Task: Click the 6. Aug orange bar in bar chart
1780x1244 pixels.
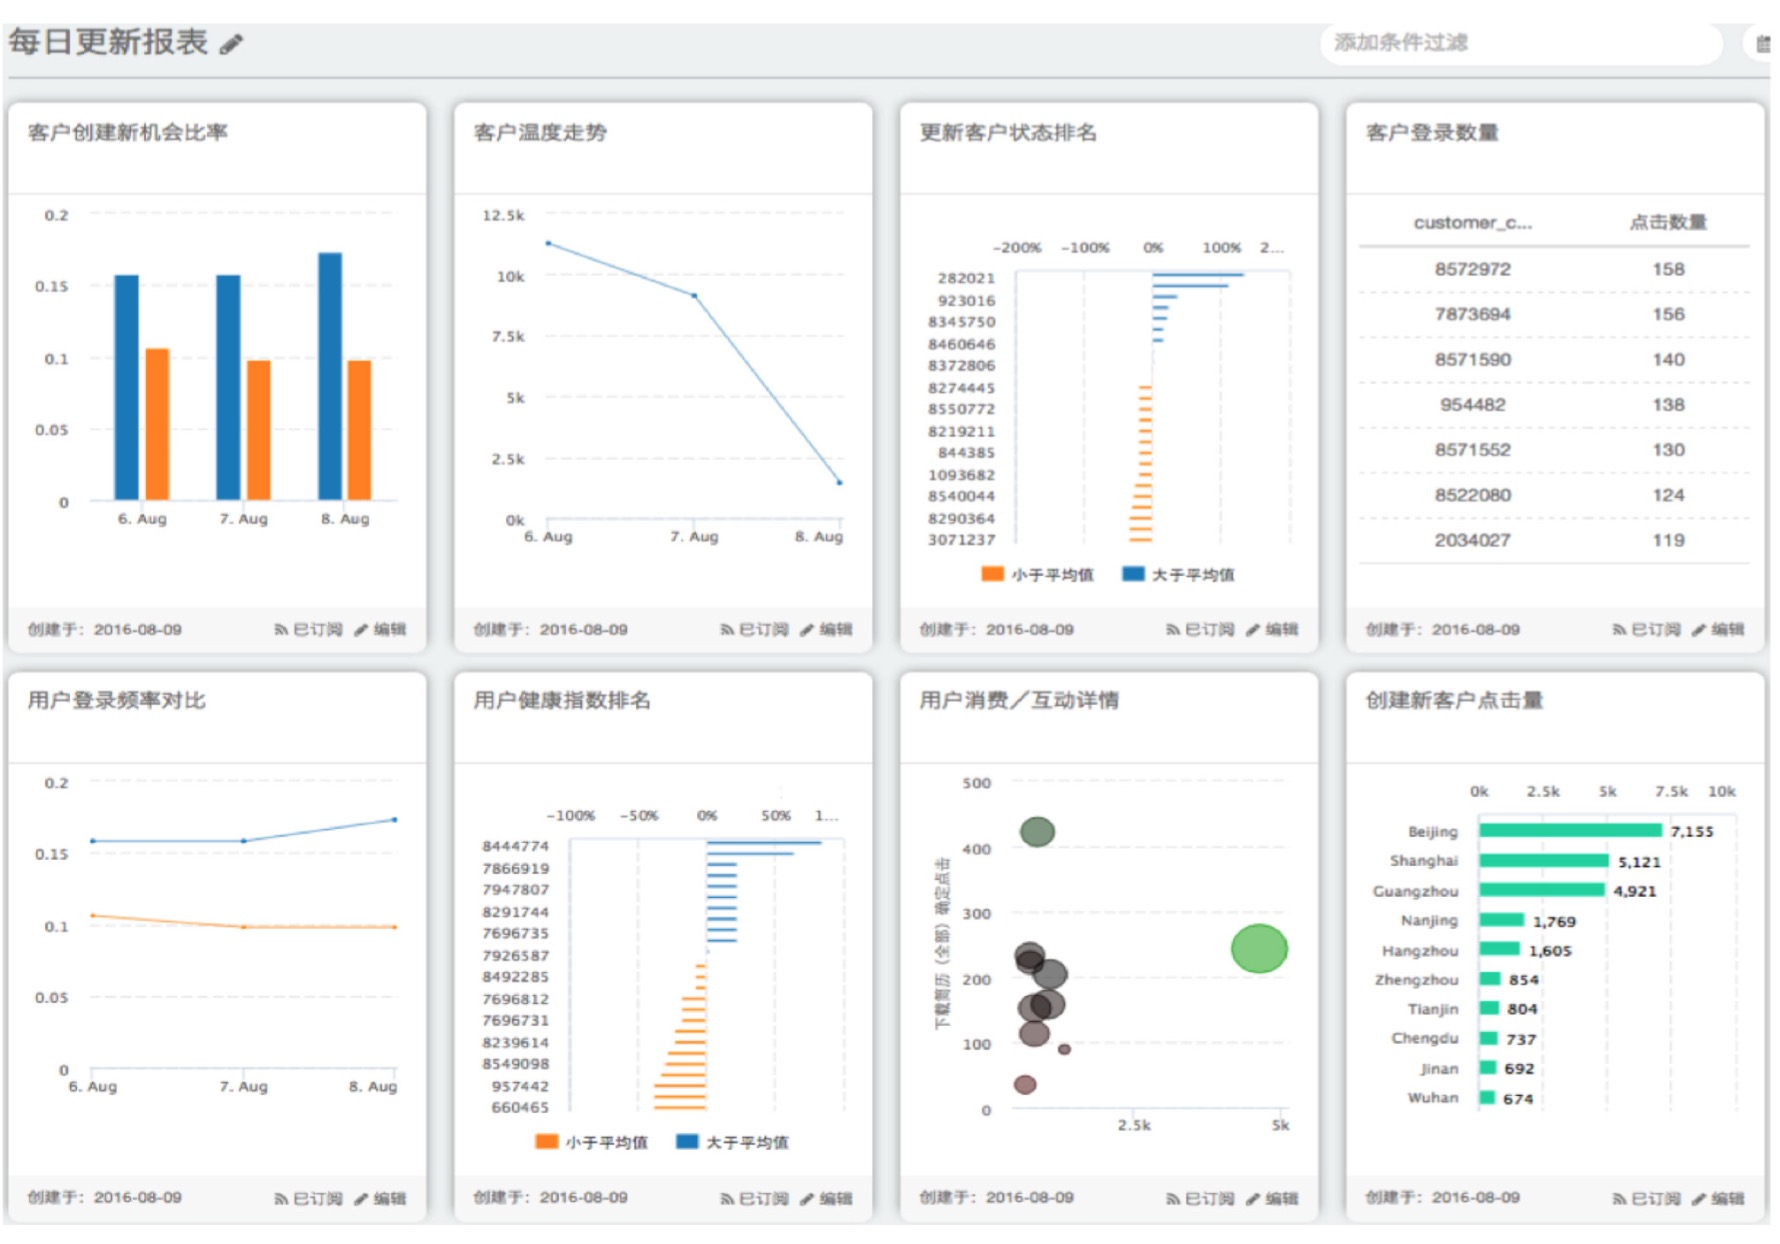Action: (x=157, y=424)
